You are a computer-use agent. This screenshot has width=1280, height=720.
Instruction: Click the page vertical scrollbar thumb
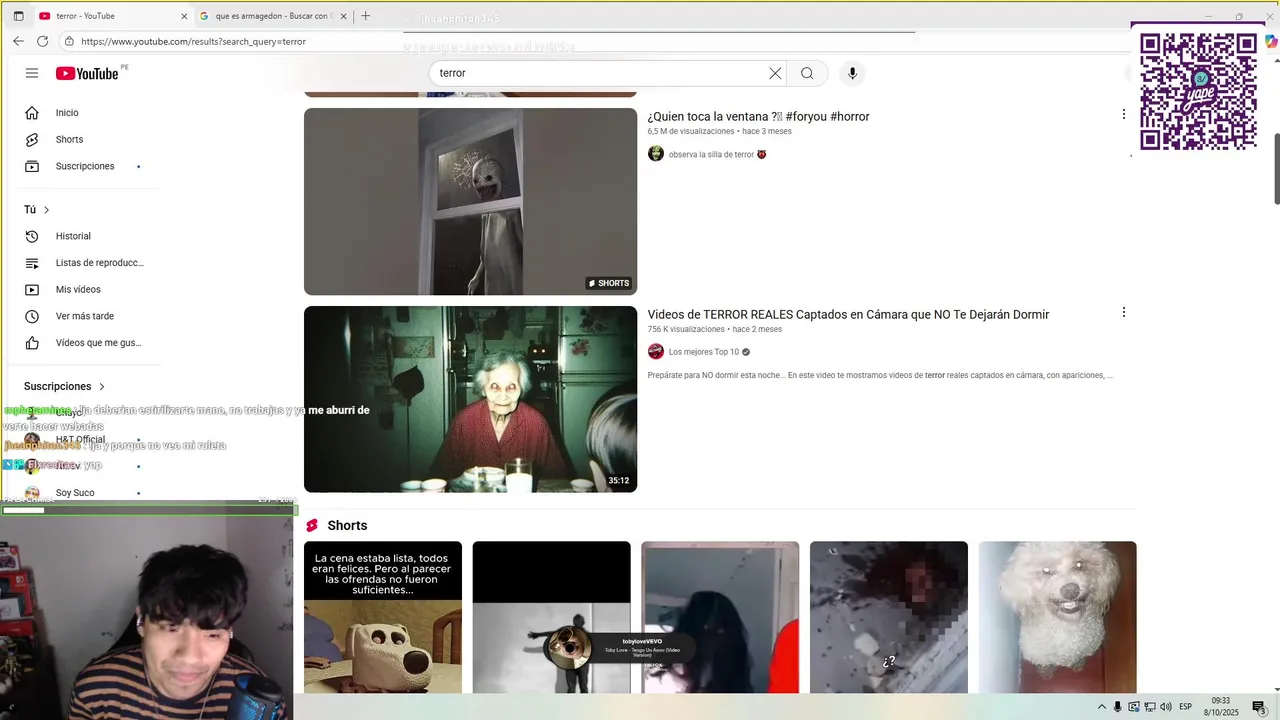point(1276,168)
